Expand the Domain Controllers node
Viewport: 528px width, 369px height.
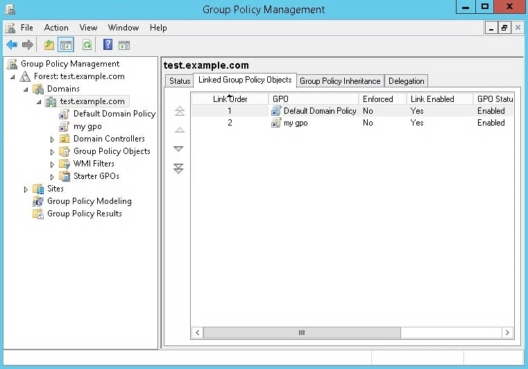point(52,139)
